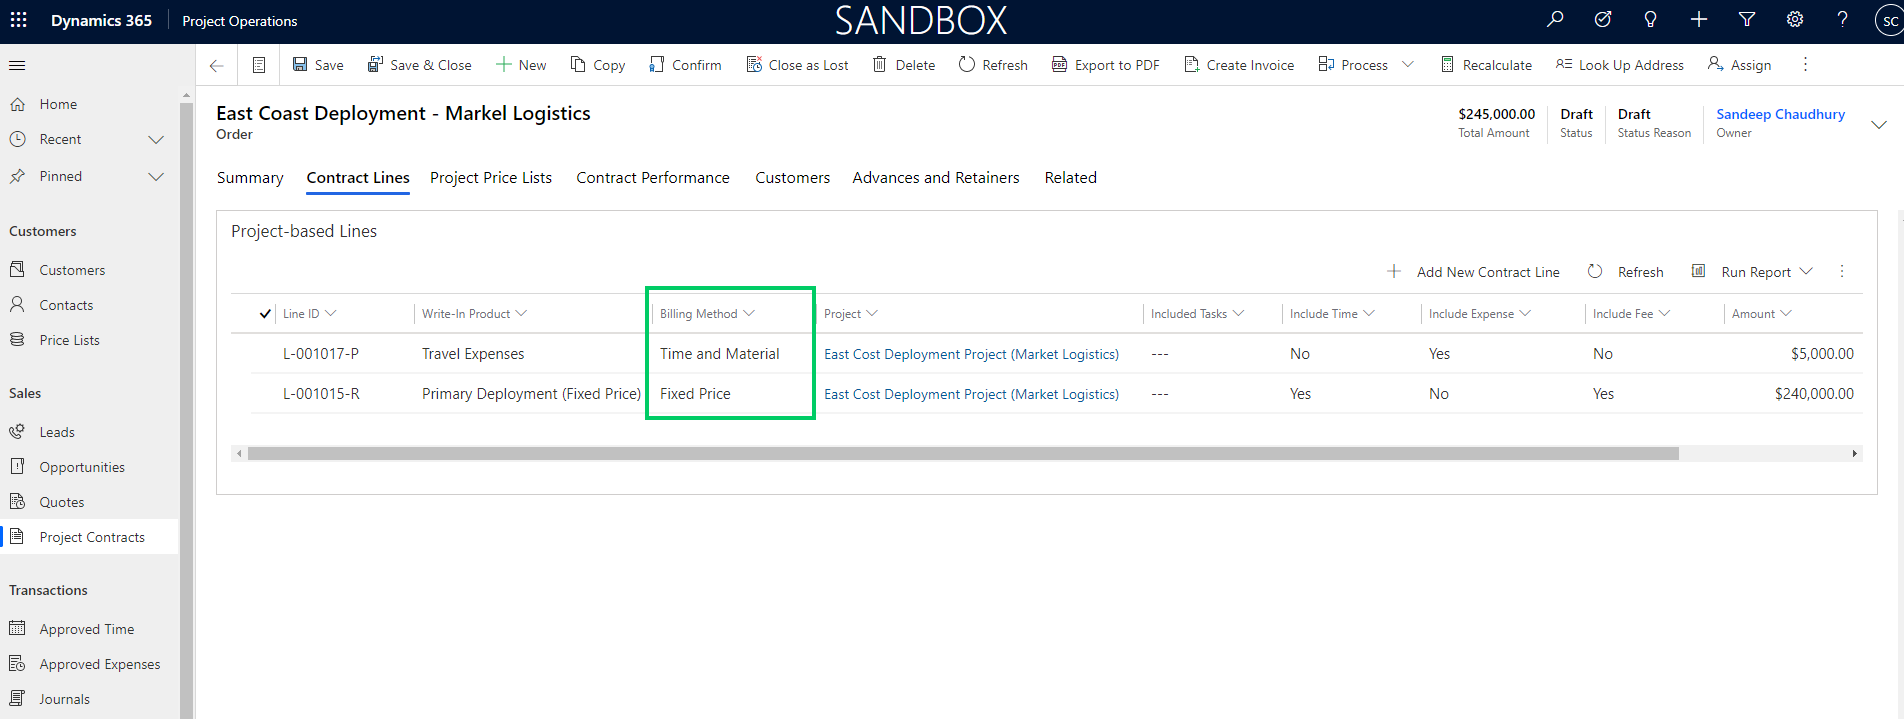Screen dimensions: 1904x719
Task: Click the Recalculate calculator icon
Action: [1447, 65]
